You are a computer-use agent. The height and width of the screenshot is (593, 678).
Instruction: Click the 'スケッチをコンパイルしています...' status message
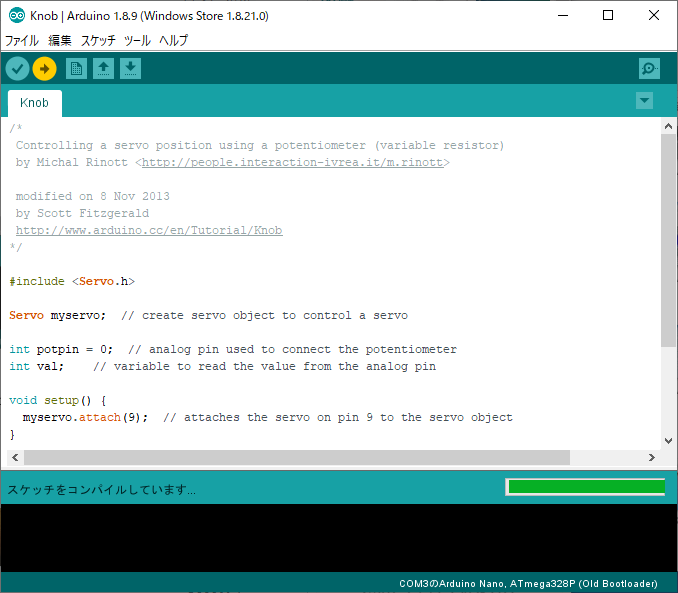(102, 490)
